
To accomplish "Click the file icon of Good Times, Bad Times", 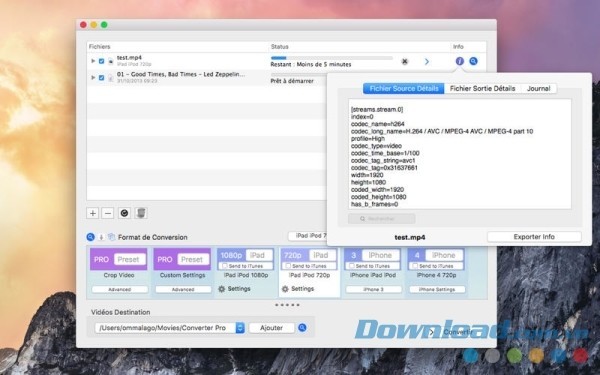I will pyautogui.click(x=111, y=78).
